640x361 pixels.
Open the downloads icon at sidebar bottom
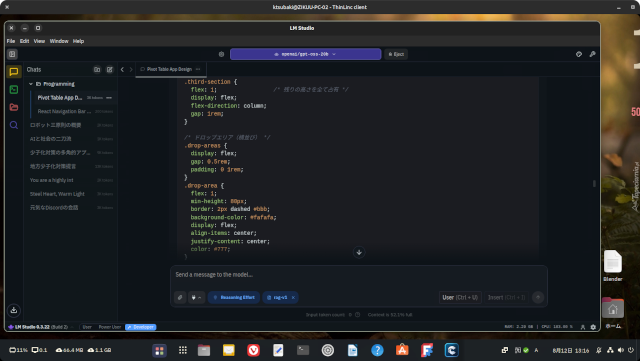click(x=13, y=310)
